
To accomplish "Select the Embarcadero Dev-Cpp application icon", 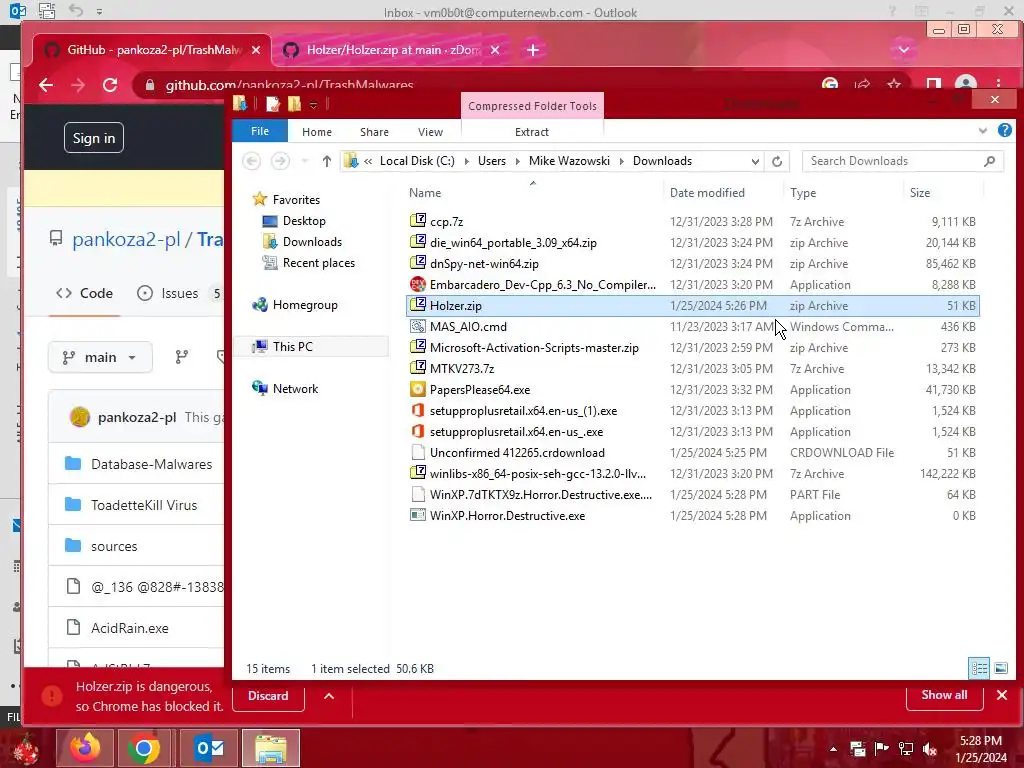I will [x=418, y=284].
